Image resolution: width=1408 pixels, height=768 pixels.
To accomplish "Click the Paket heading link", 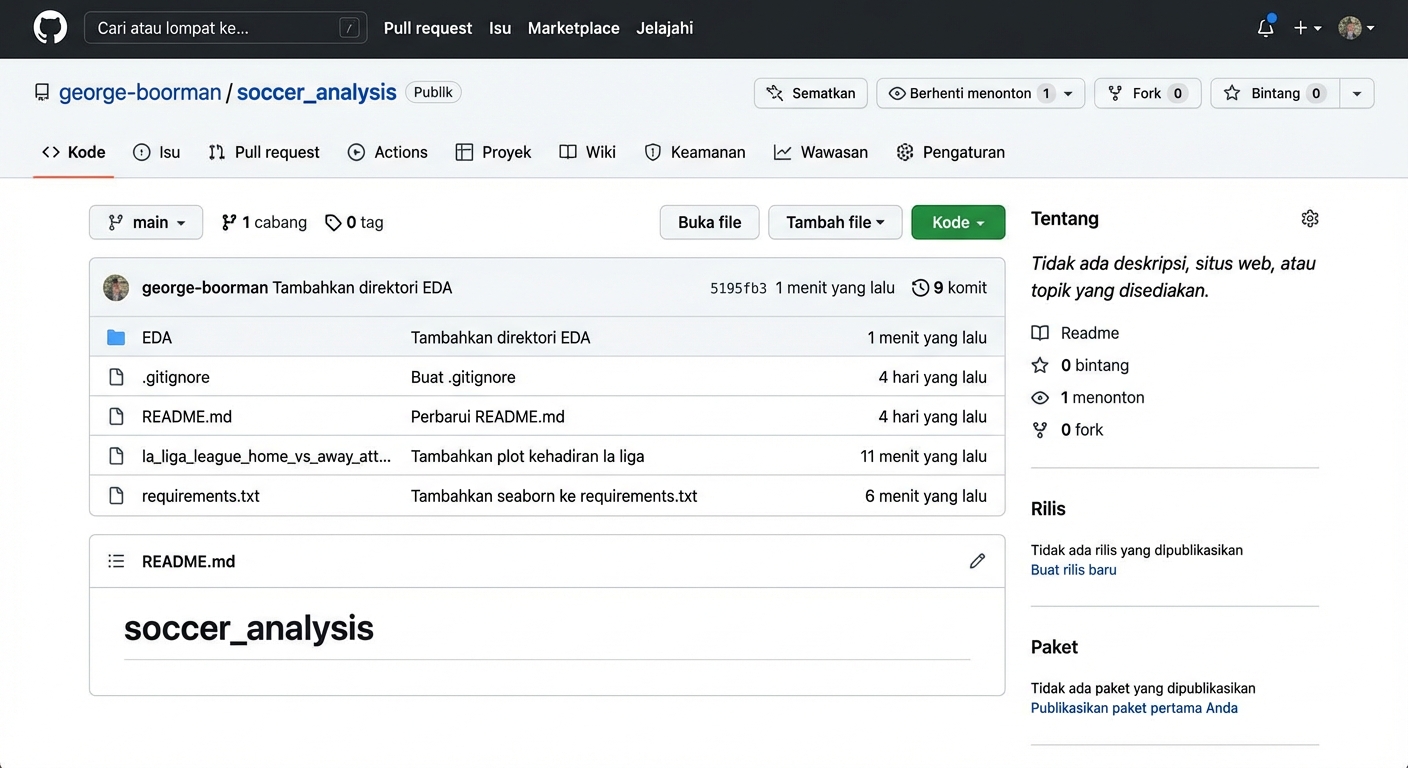I will [x=1054, y=647].
